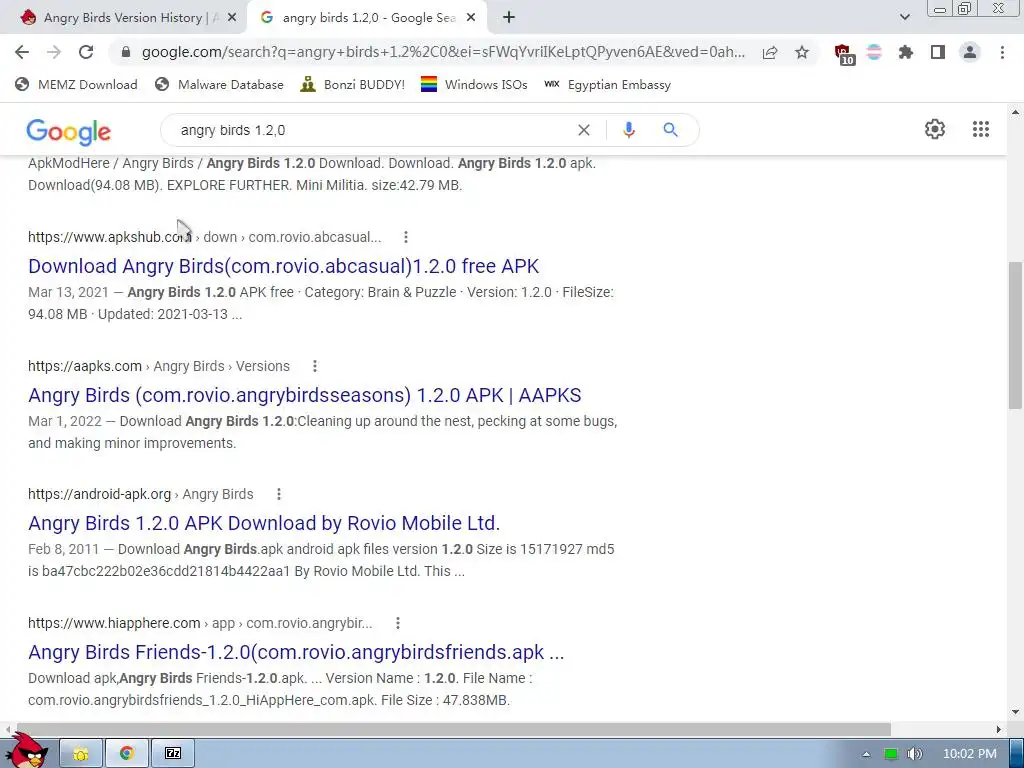Open Angry Birds Friends-1.2.0 result link
This screenshot has height=768, width=1024.
point(296,652)
